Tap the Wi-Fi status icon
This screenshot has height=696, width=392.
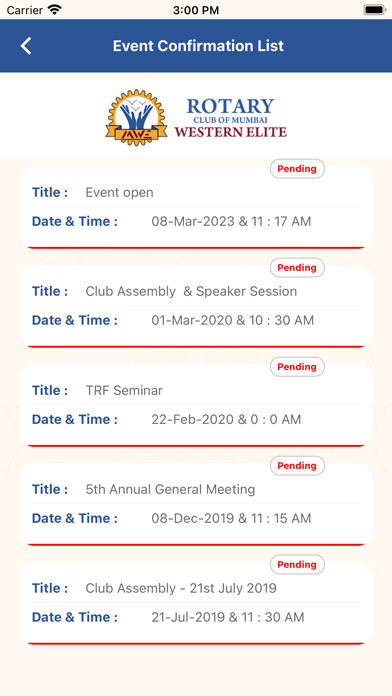55,10
